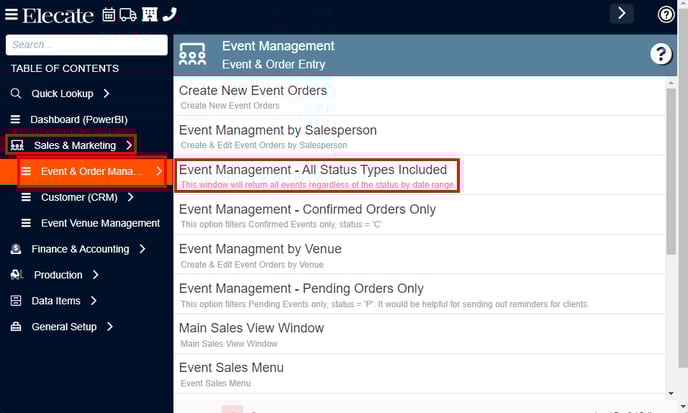This screenshot has width=688, height=413.
Task: Click the right-arrow button in top bar
Action: click(621, 13)
